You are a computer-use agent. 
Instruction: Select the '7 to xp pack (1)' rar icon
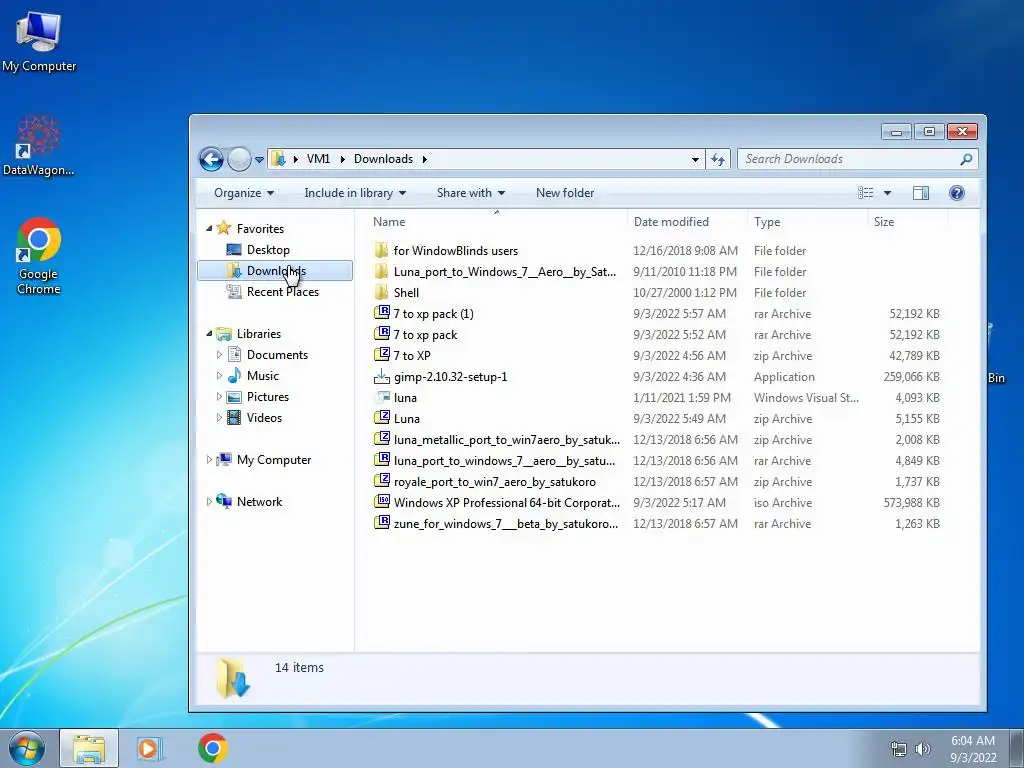pos(381,313)
